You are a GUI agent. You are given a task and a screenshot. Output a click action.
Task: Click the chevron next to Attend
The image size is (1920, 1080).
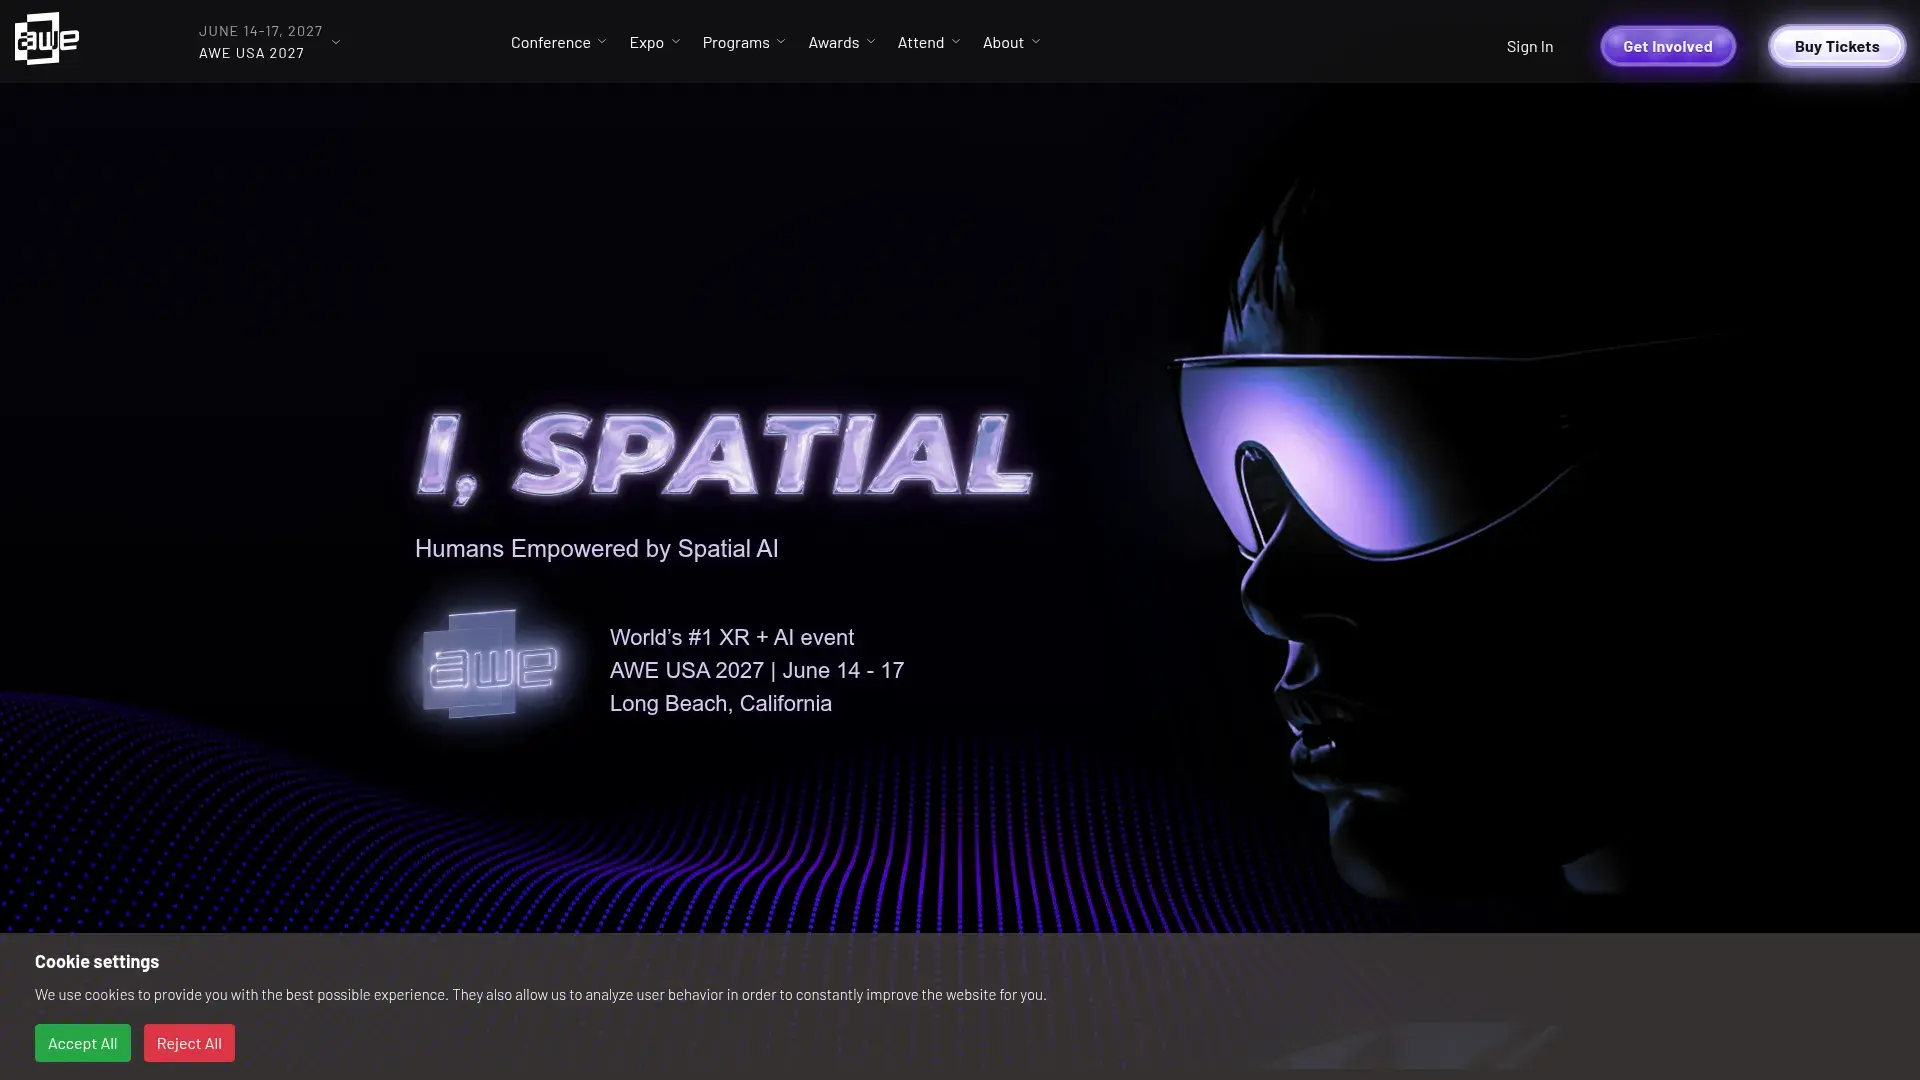pos(956,42)
